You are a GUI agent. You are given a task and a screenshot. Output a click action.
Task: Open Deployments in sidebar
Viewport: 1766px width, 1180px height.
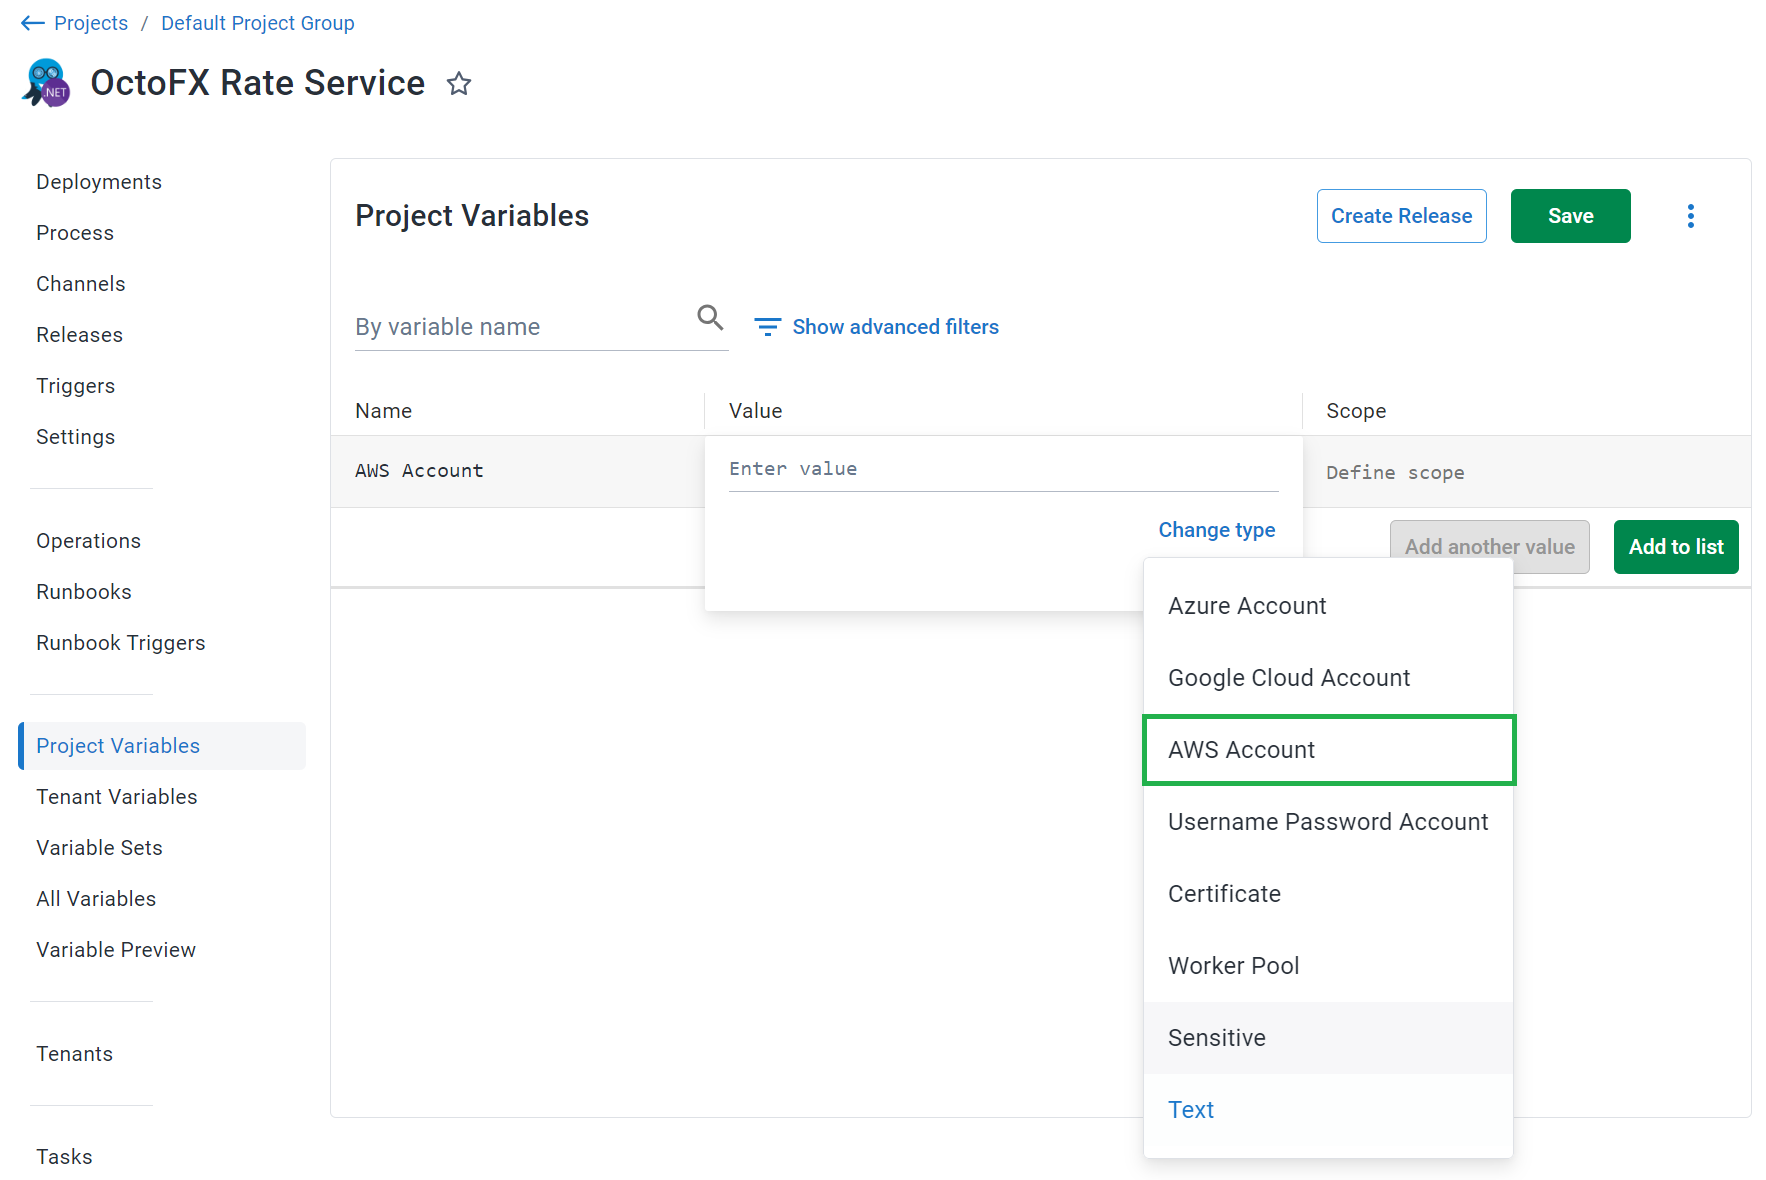click(x=99, y=182)
